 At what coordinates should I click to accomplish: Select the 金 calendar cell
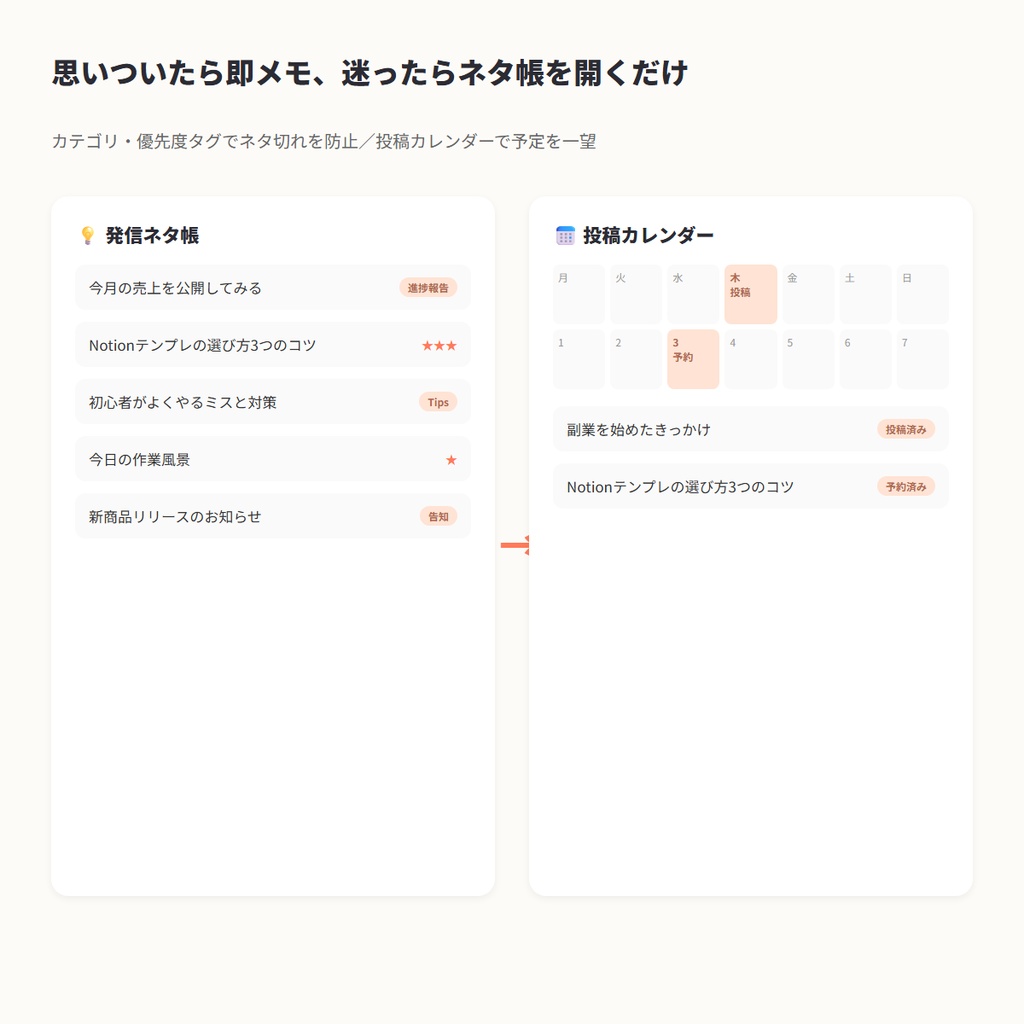(808, 294)
